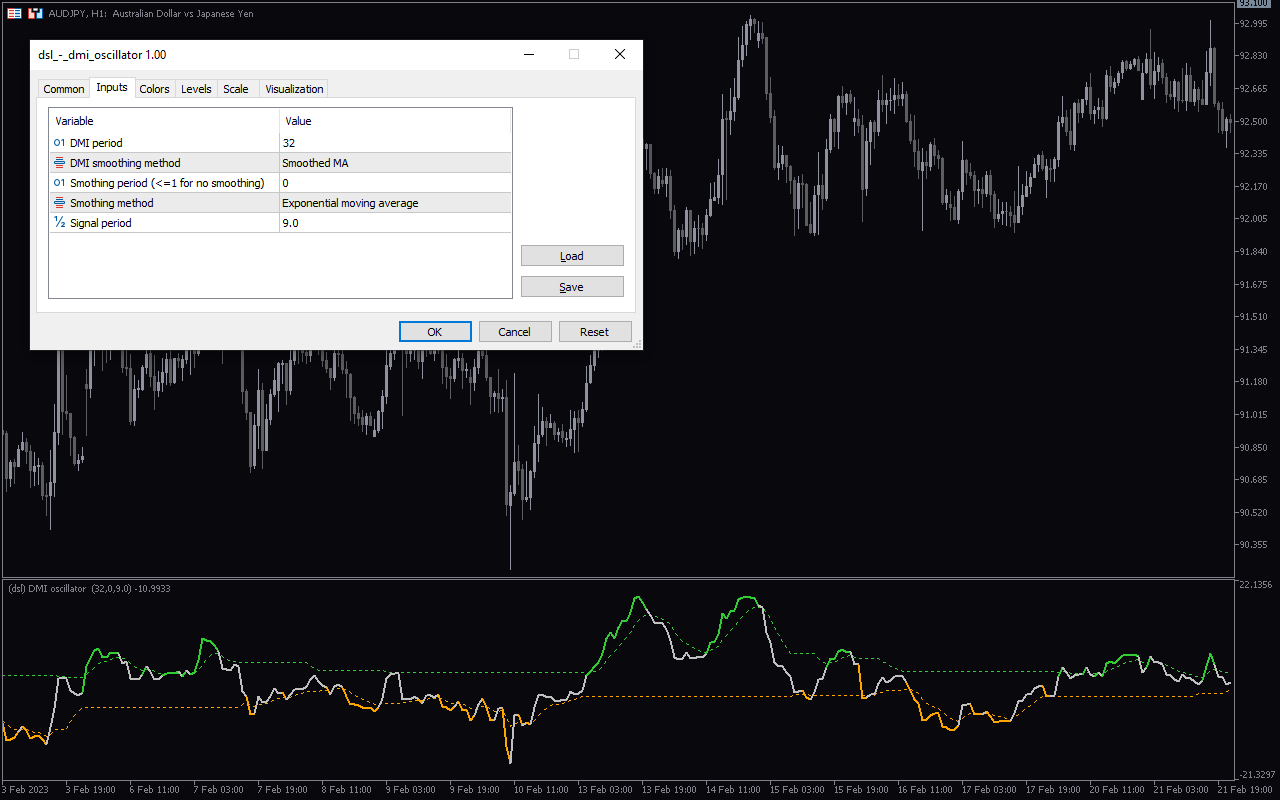Select the Inputs tab
The width and height of the screenshot is (1280, 800).
click(112, 88)
